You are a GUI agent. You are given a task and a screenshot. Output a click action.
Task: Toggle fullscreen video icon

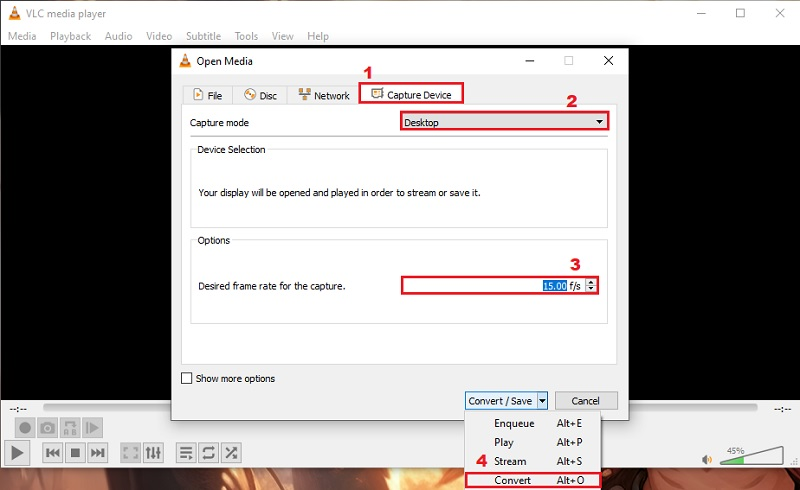pos(130,453)
